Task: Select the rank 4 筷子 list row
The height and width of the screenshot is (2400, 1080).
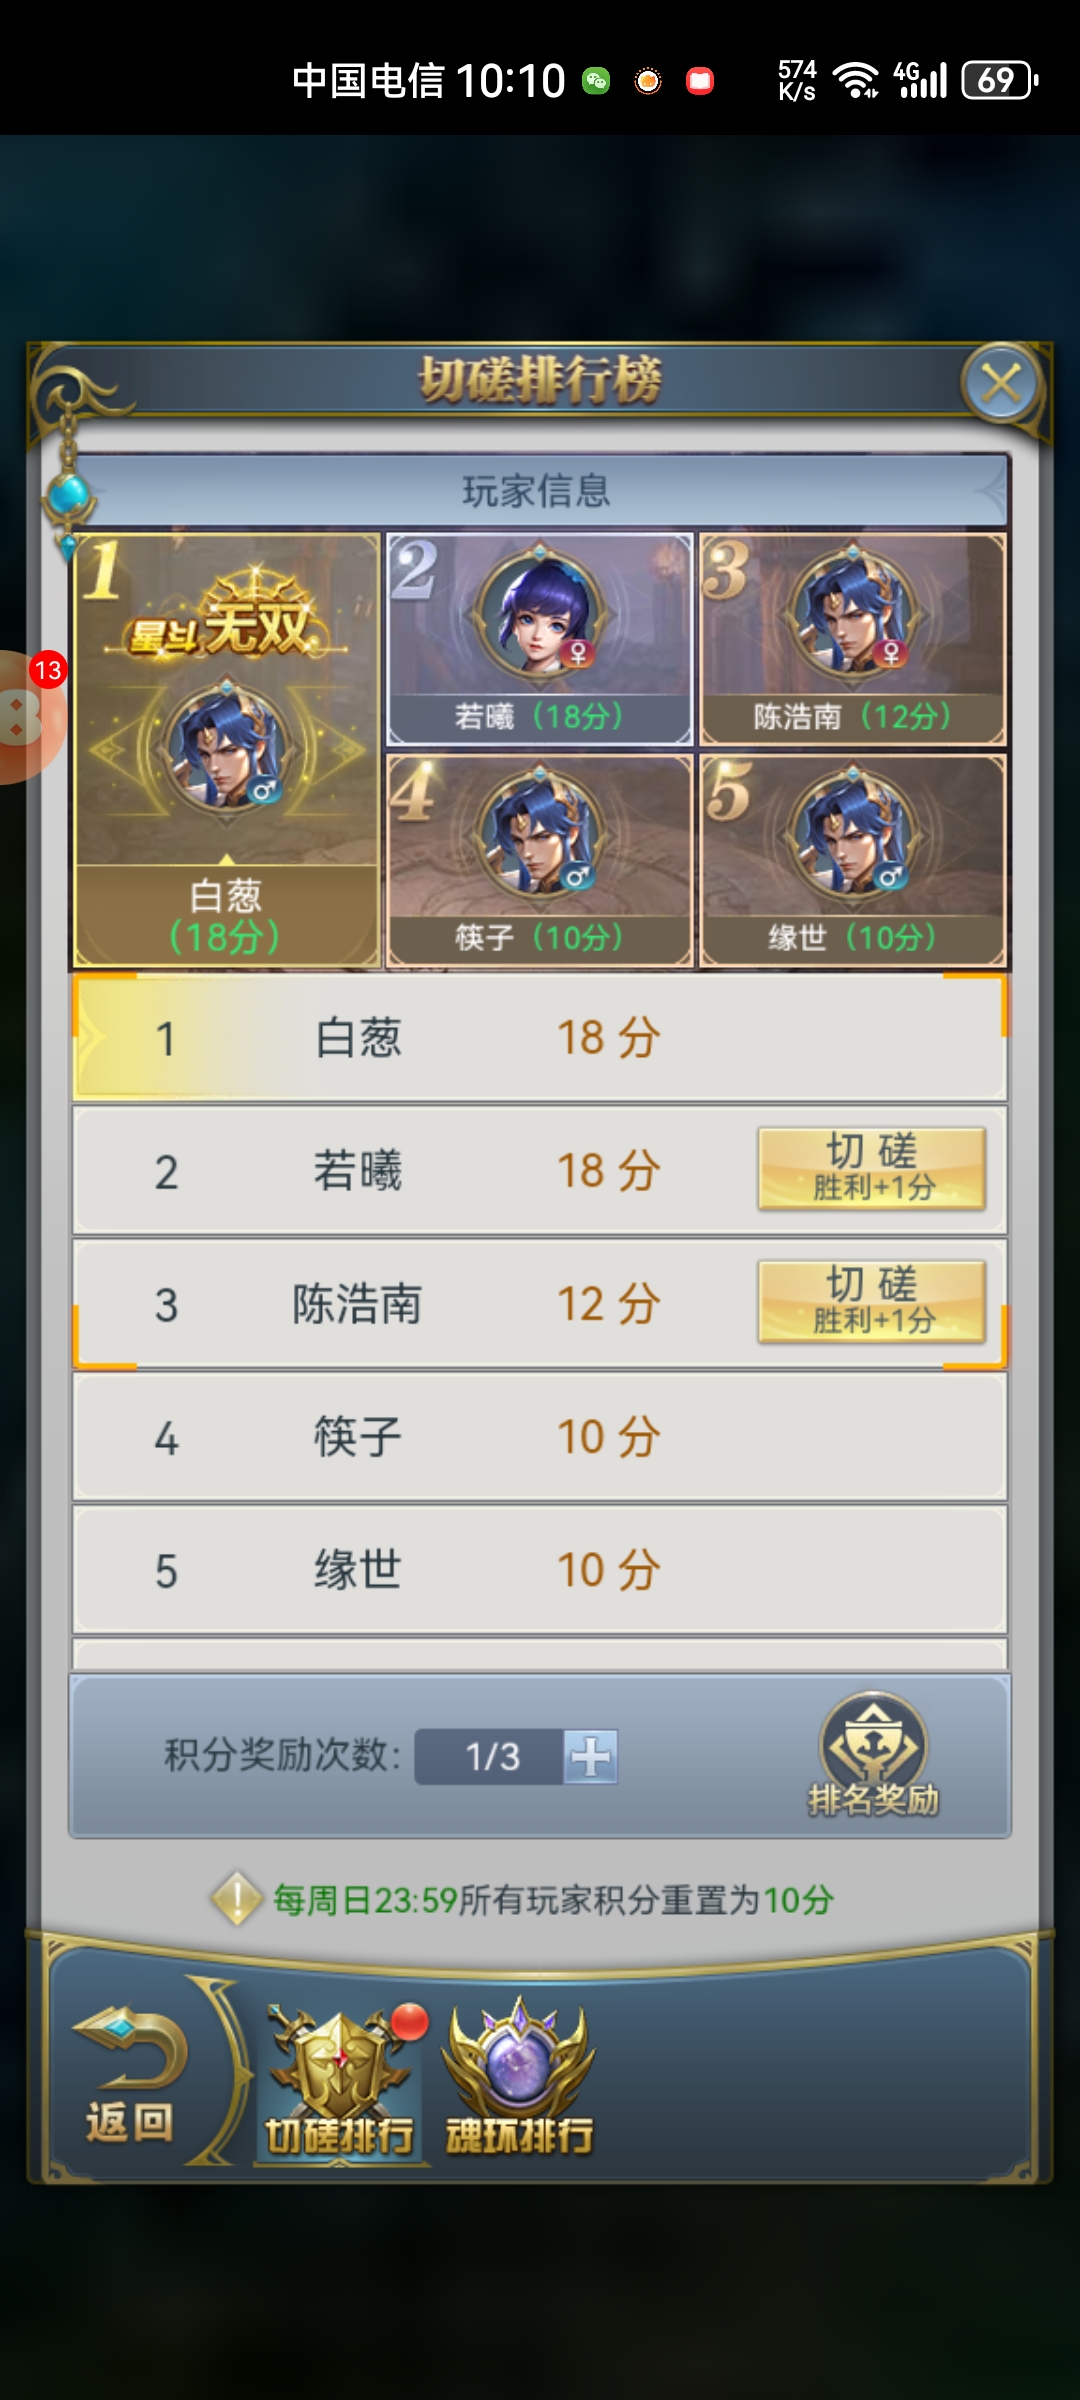Action: [x=540, y=1437]
